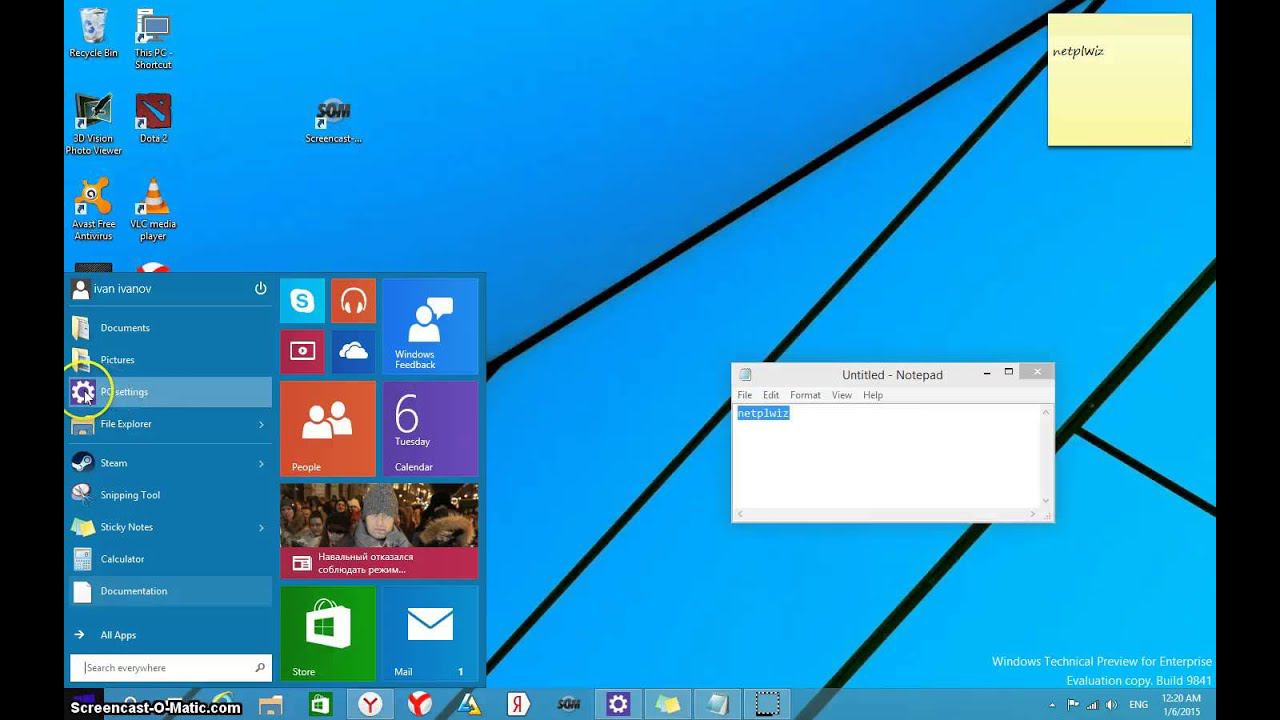Select Avast Free Antivirus desktop icon

point(93,210)
